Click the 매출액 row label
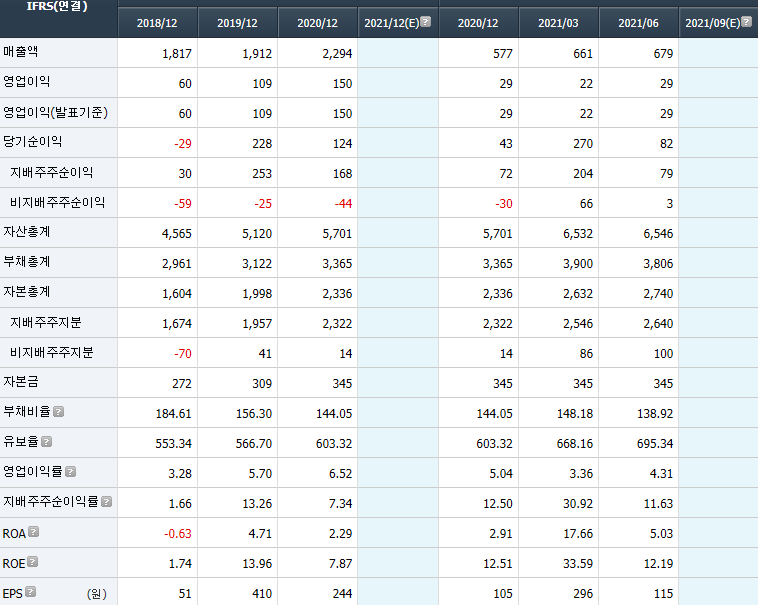The height and width of the screenshot is (605, 758). point(21,52)
